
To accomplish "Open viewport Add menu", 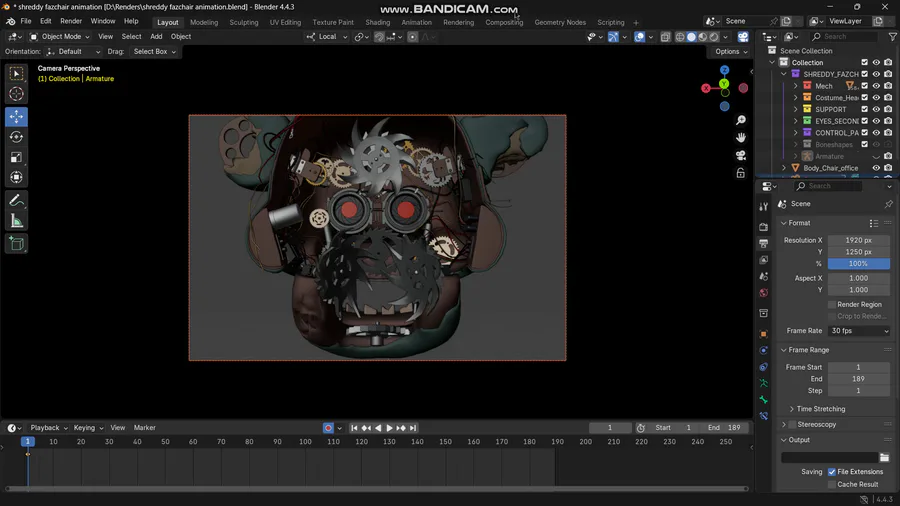I will [156, 37].
